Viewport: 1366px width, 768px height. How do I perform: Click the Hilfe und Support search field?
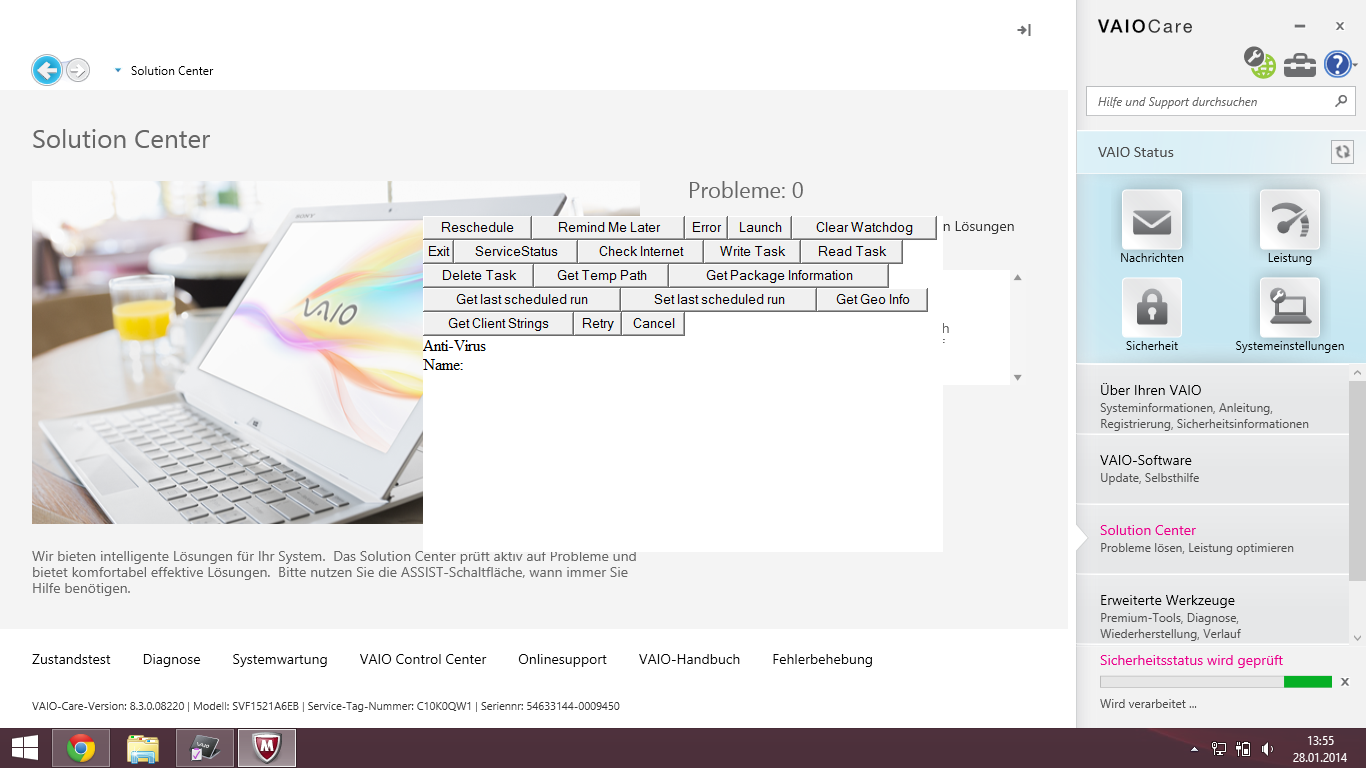pos(1200,101)
